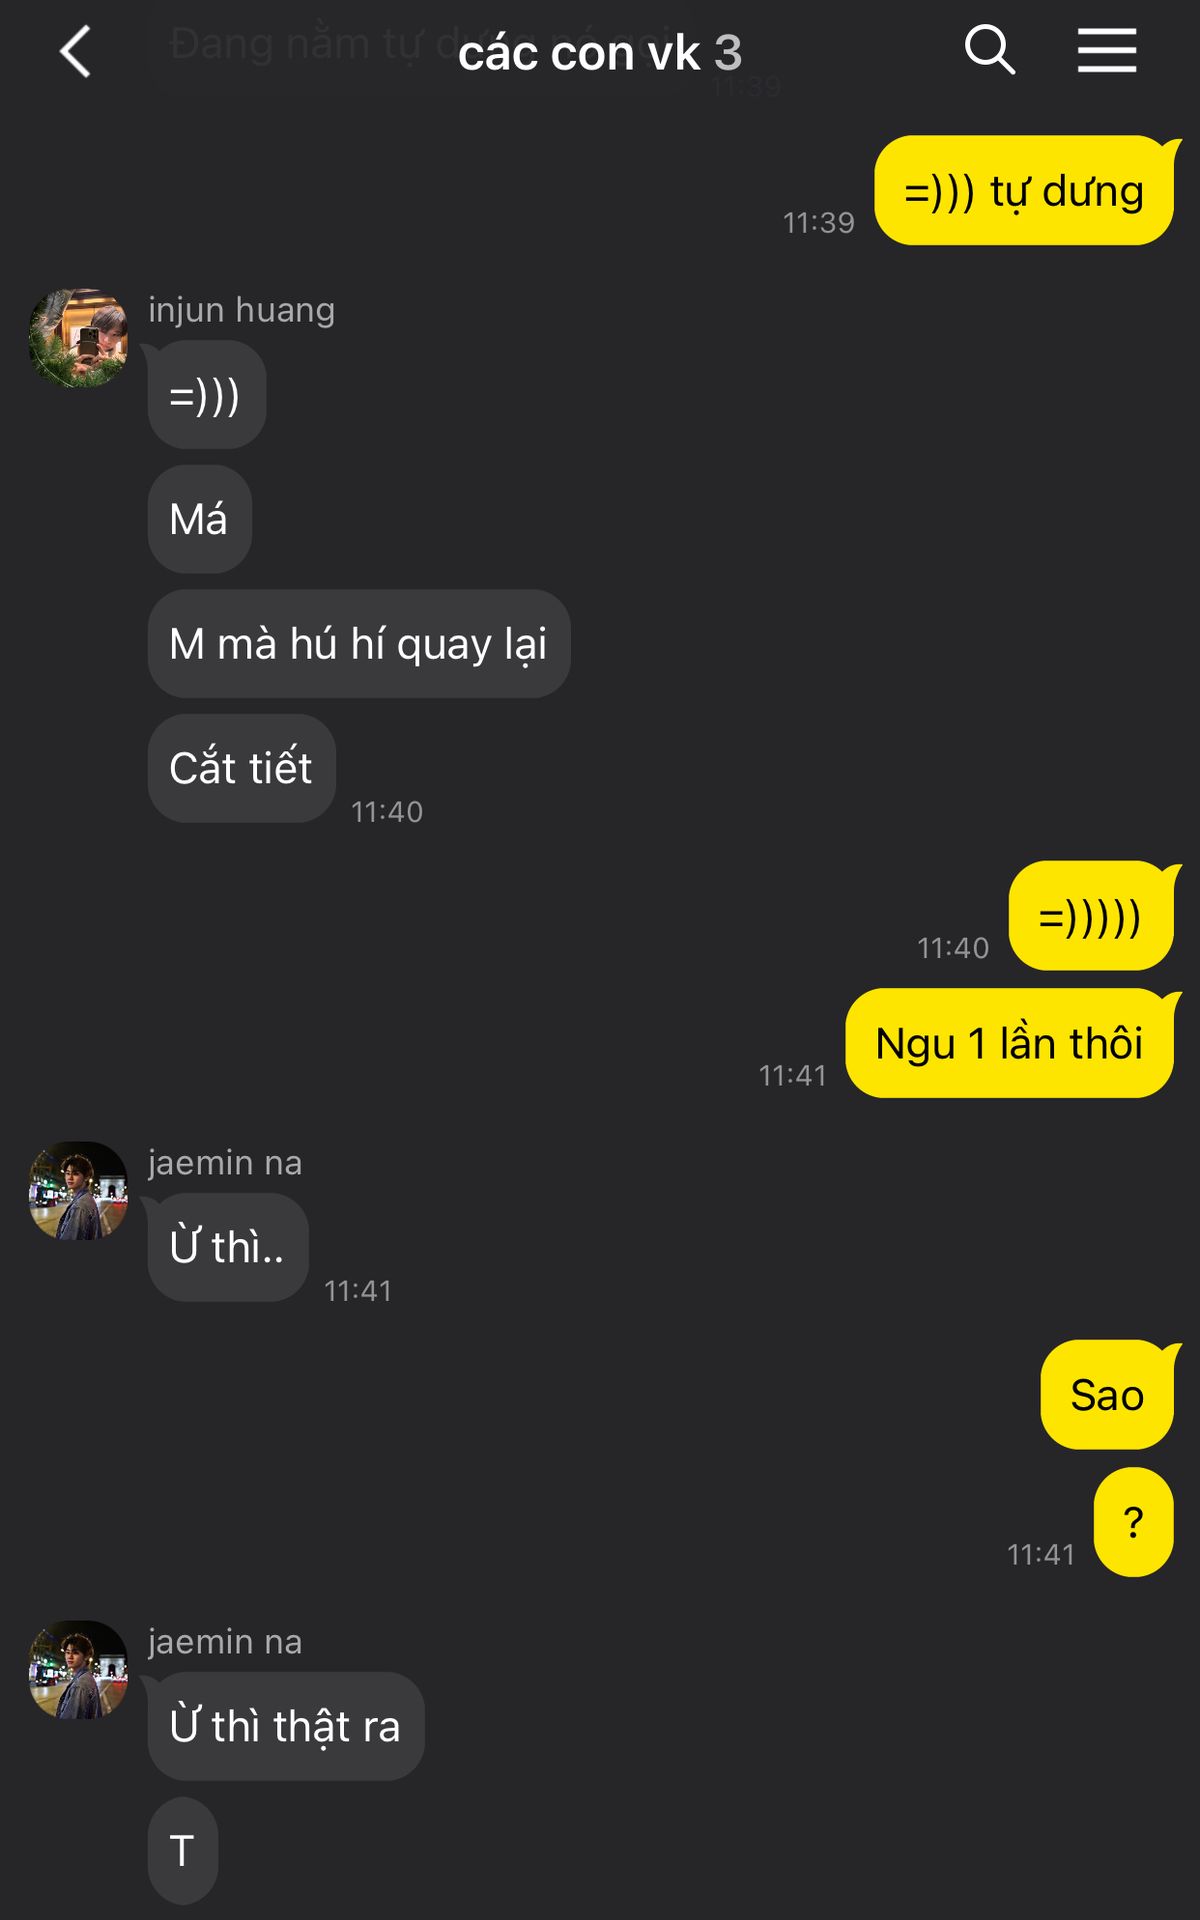Viewport: 1200px width, 1920px height.
Task: Tap the yellow '?' message bubble
Action: [x=1133, y=1522]
